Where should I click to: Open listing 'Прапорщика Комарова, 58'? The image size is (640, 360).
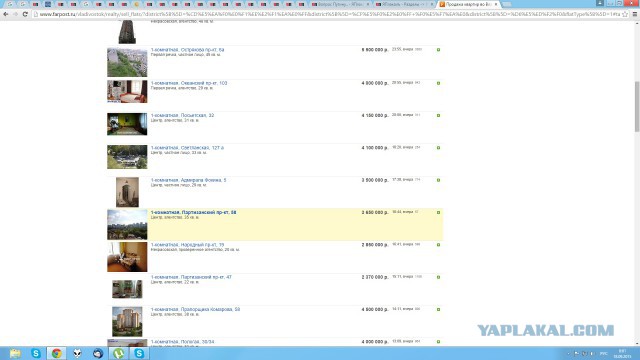point(195,309)
